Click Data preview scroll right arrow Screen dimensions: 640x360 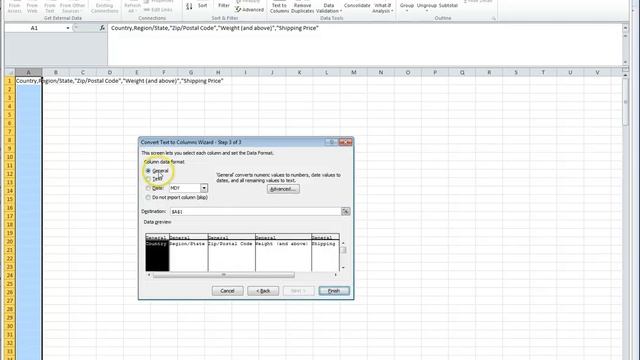click(336, 275)
